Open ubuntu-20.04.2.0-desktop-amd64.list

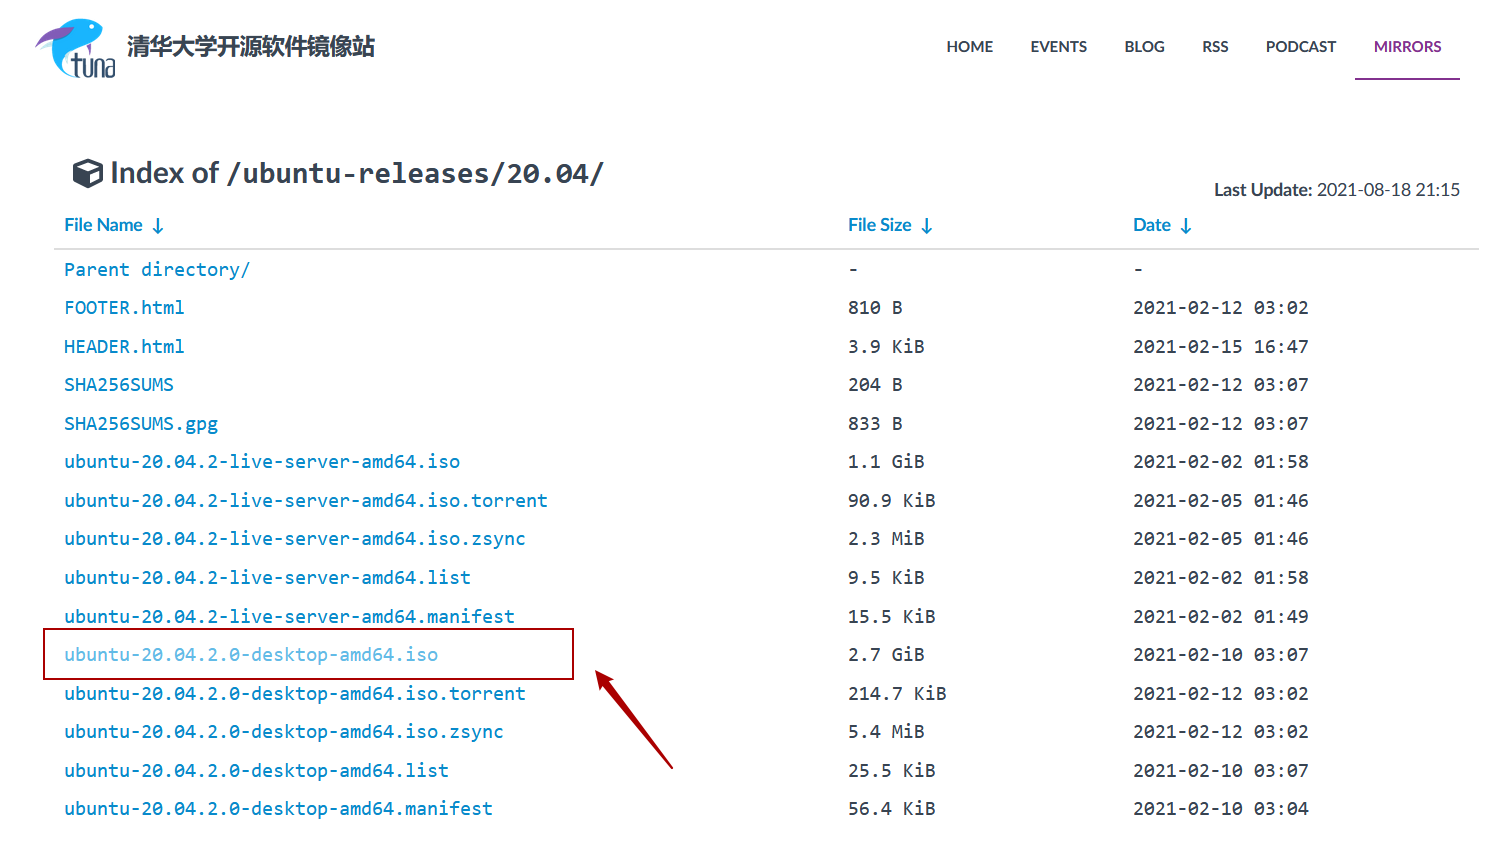point(256,771)
